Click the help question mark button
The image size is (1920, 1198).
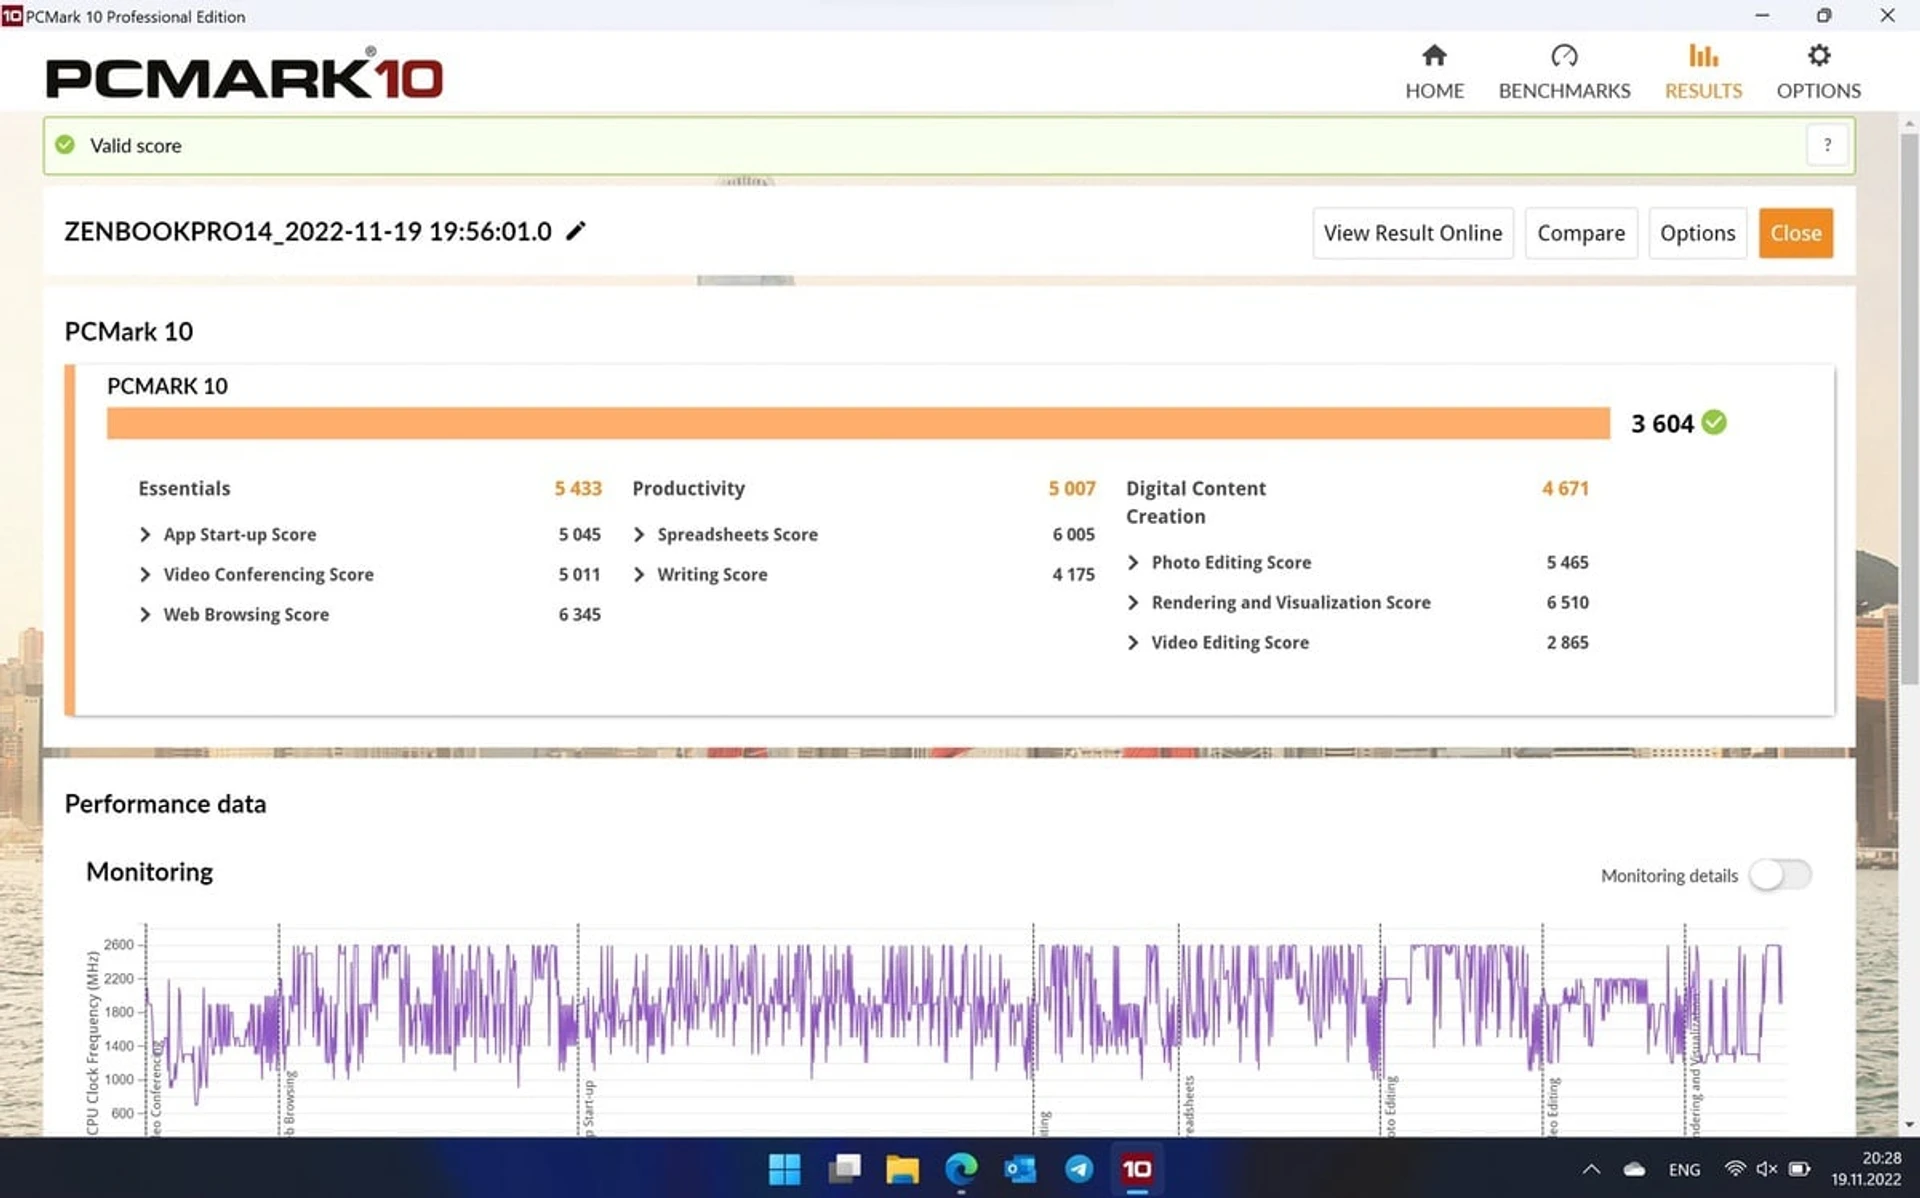point(1827,145)
